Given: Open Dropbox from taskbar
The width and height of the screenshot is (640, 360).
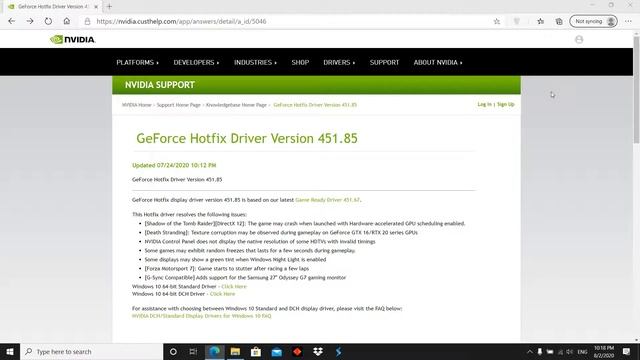Looking at the screenshot, I should [x=318, y=351].
